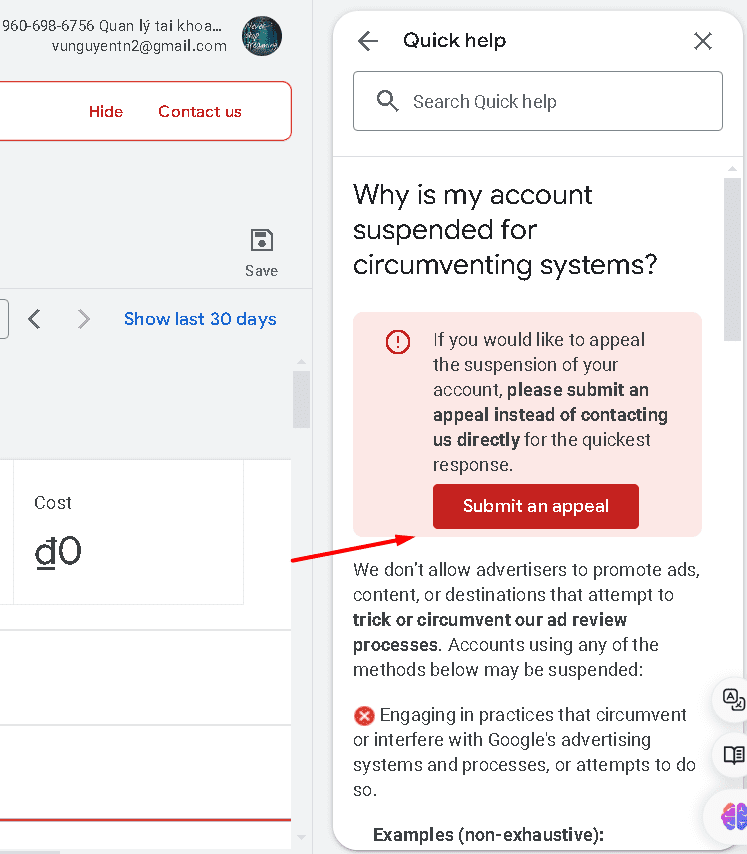Click main page scrollbar down arrow
This screenshot has height=854, width=747.
(301, 837)
